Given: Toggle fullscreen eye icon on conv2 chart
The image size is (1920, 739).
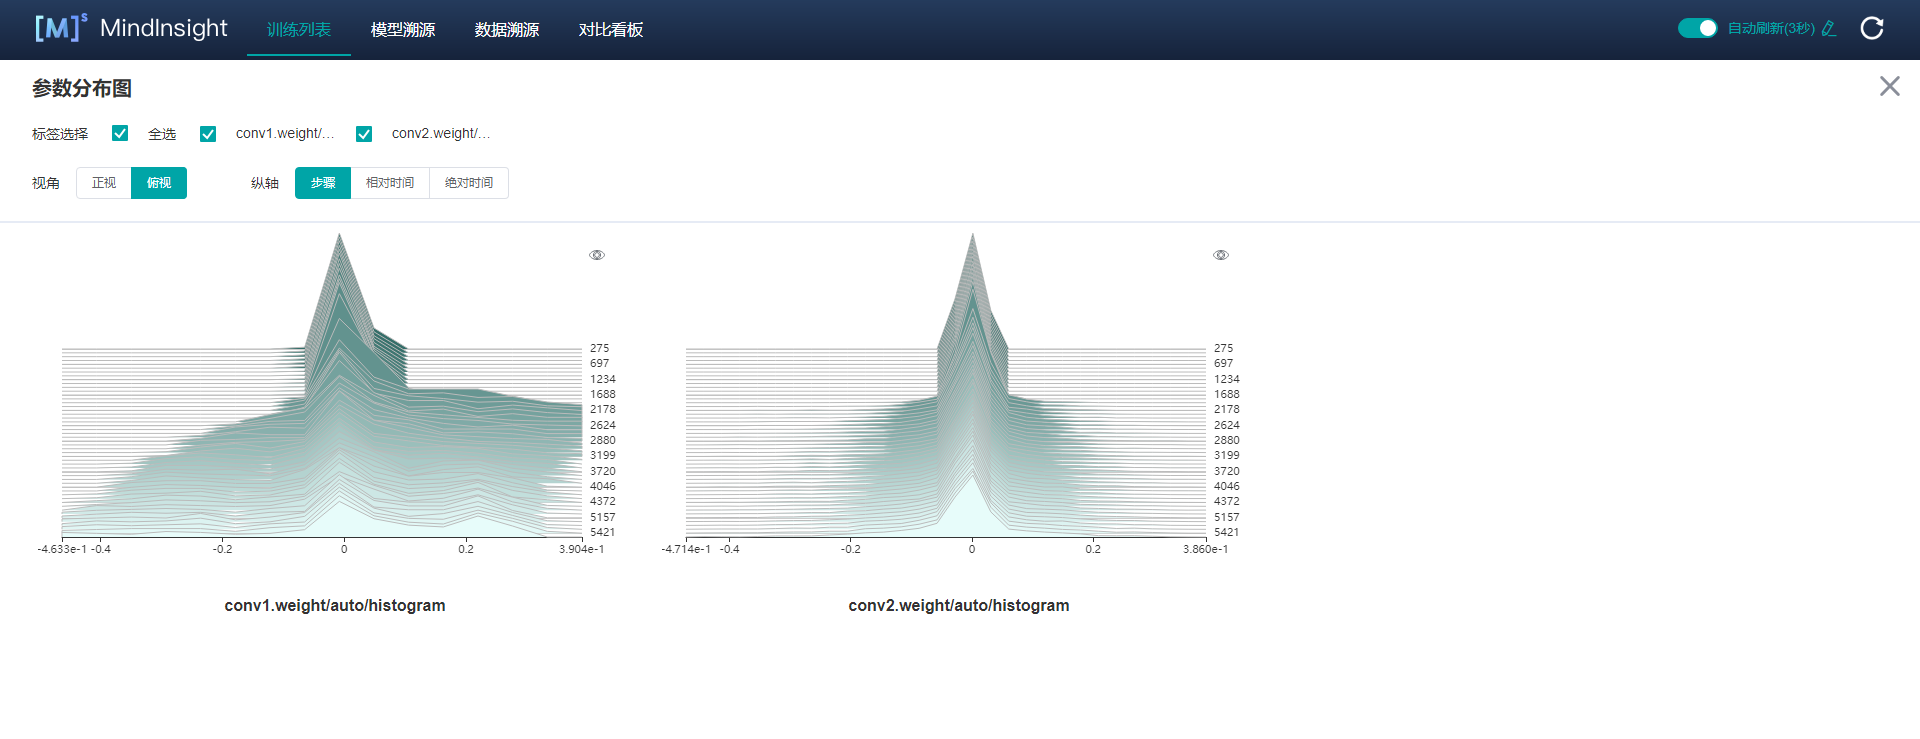Looking at the screenshot, I should (x=1221, y=255).
